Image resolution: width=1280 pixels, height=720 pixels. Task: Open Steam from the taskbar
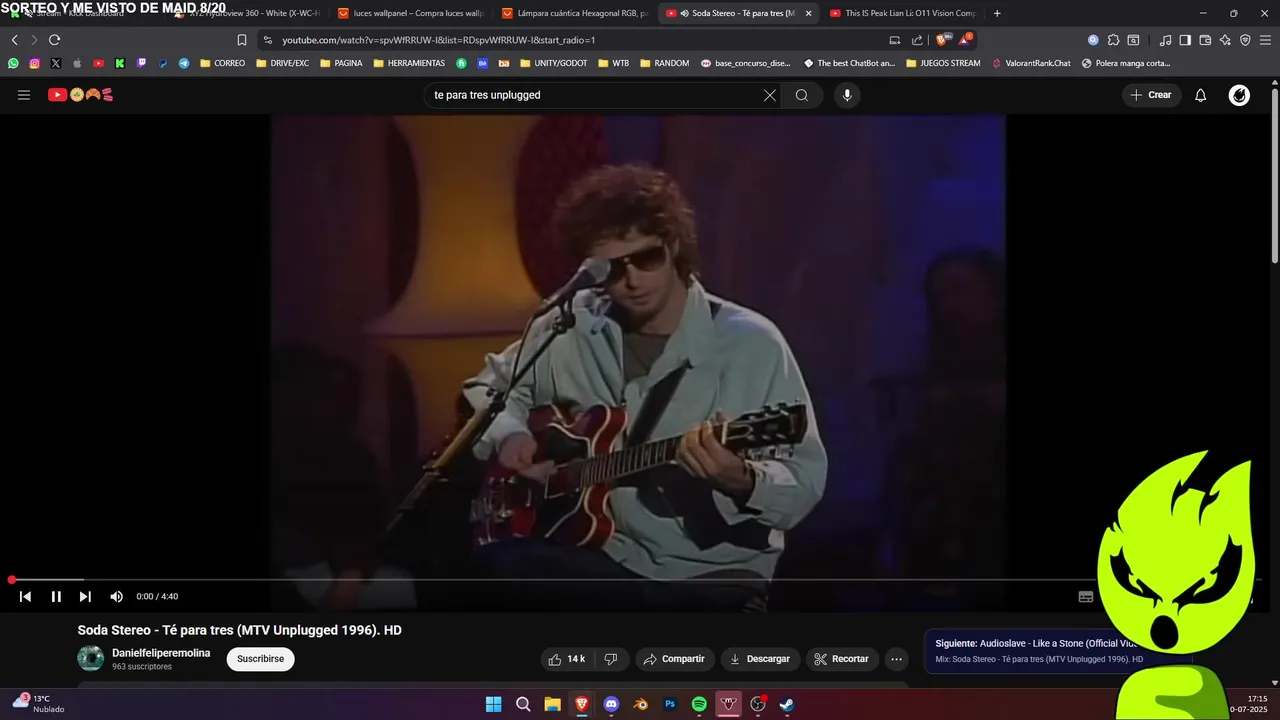tap(787, 704)
